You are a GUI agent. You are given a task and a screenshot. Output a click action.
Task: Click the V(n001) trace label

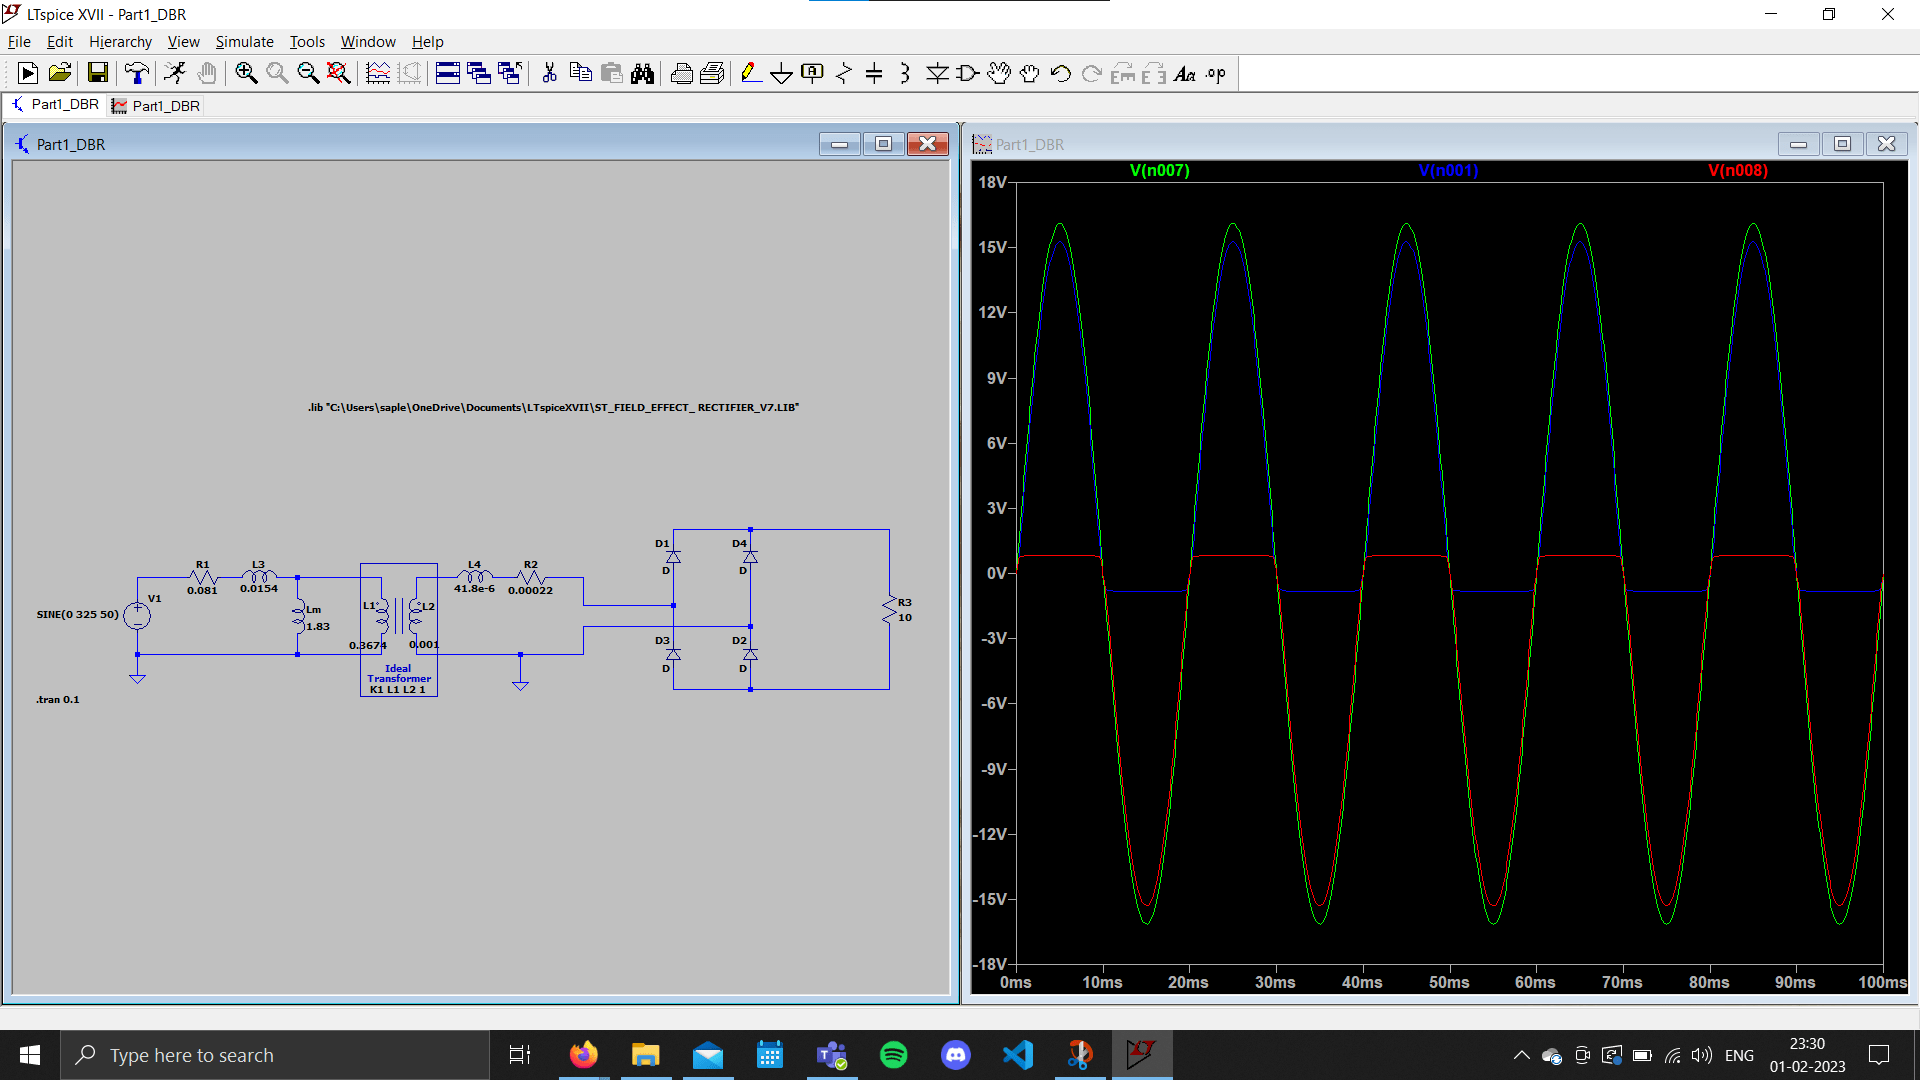click(1448, 170)
